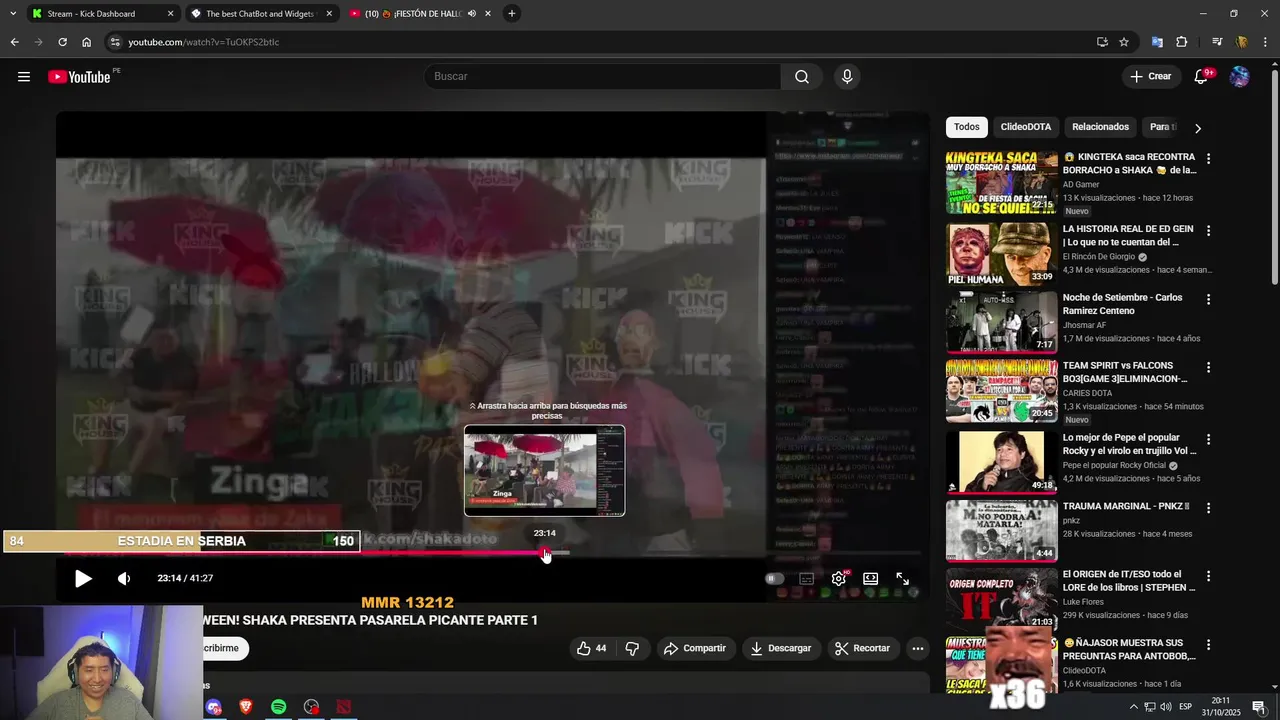
Task: Open more actions menu below video
Action: pos(917,648)
